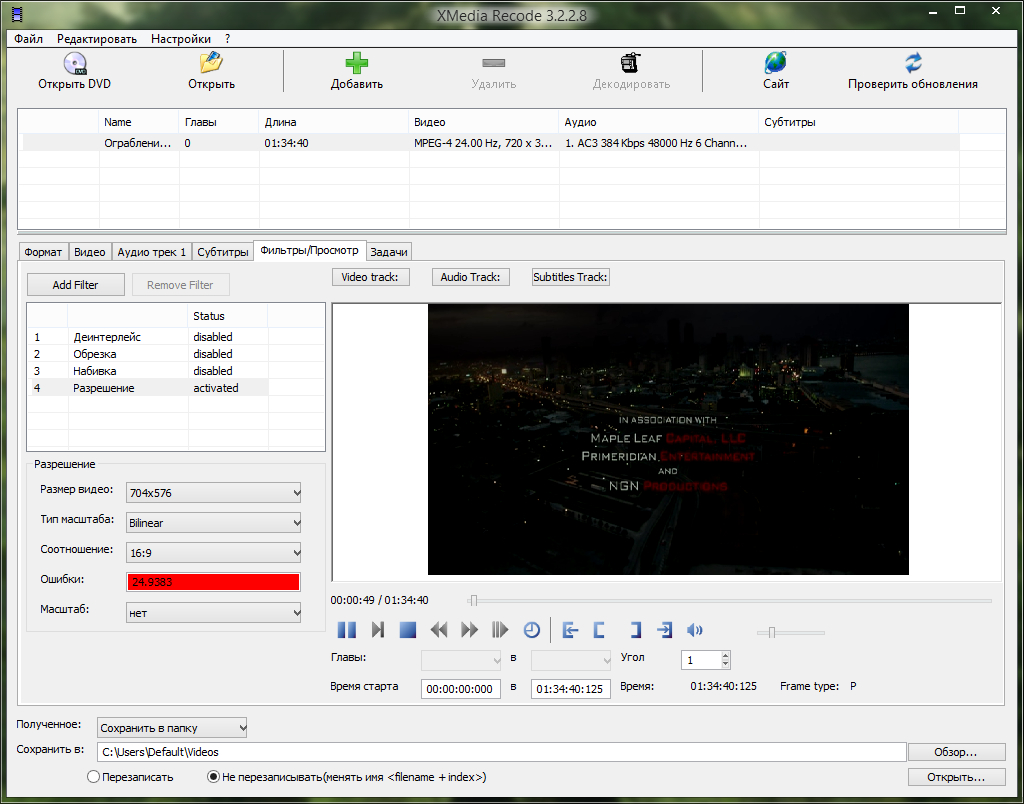Switch to the Задачи tab
This screenshot has height=804, width=1024.
[389, 251]
